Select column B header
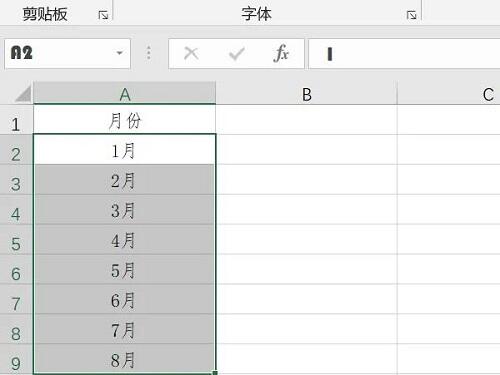This screenshot has width=500, height=375. coord(307,94)
